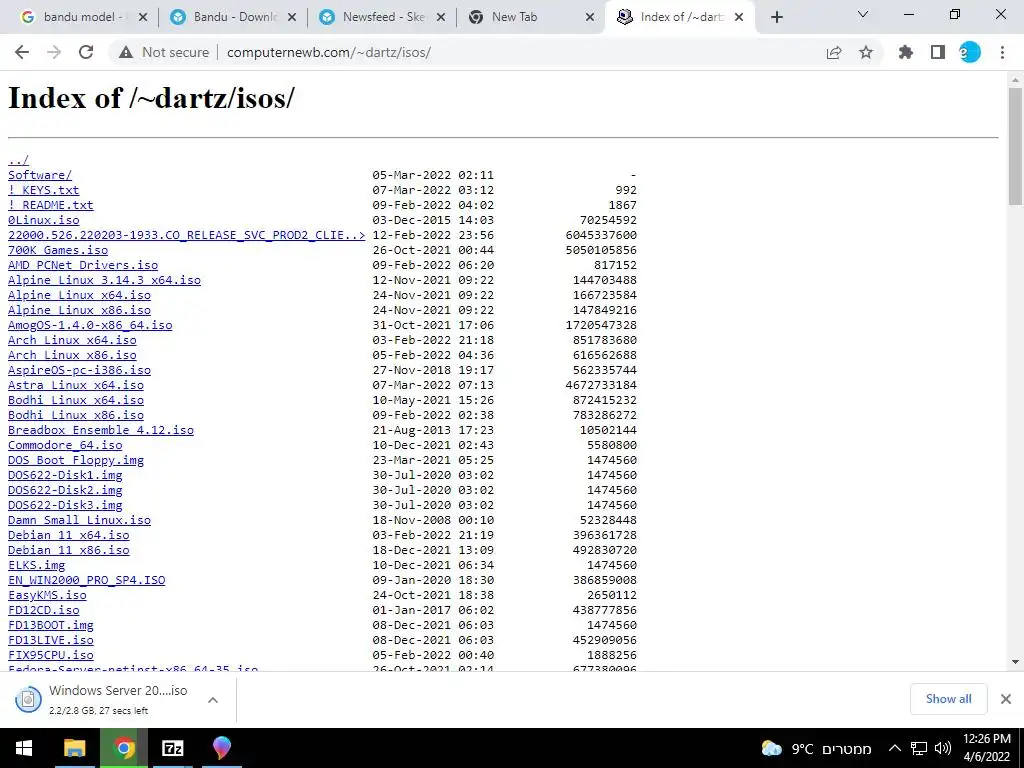
Task: Close the New Tab tab
Action: tap(590, 17)
